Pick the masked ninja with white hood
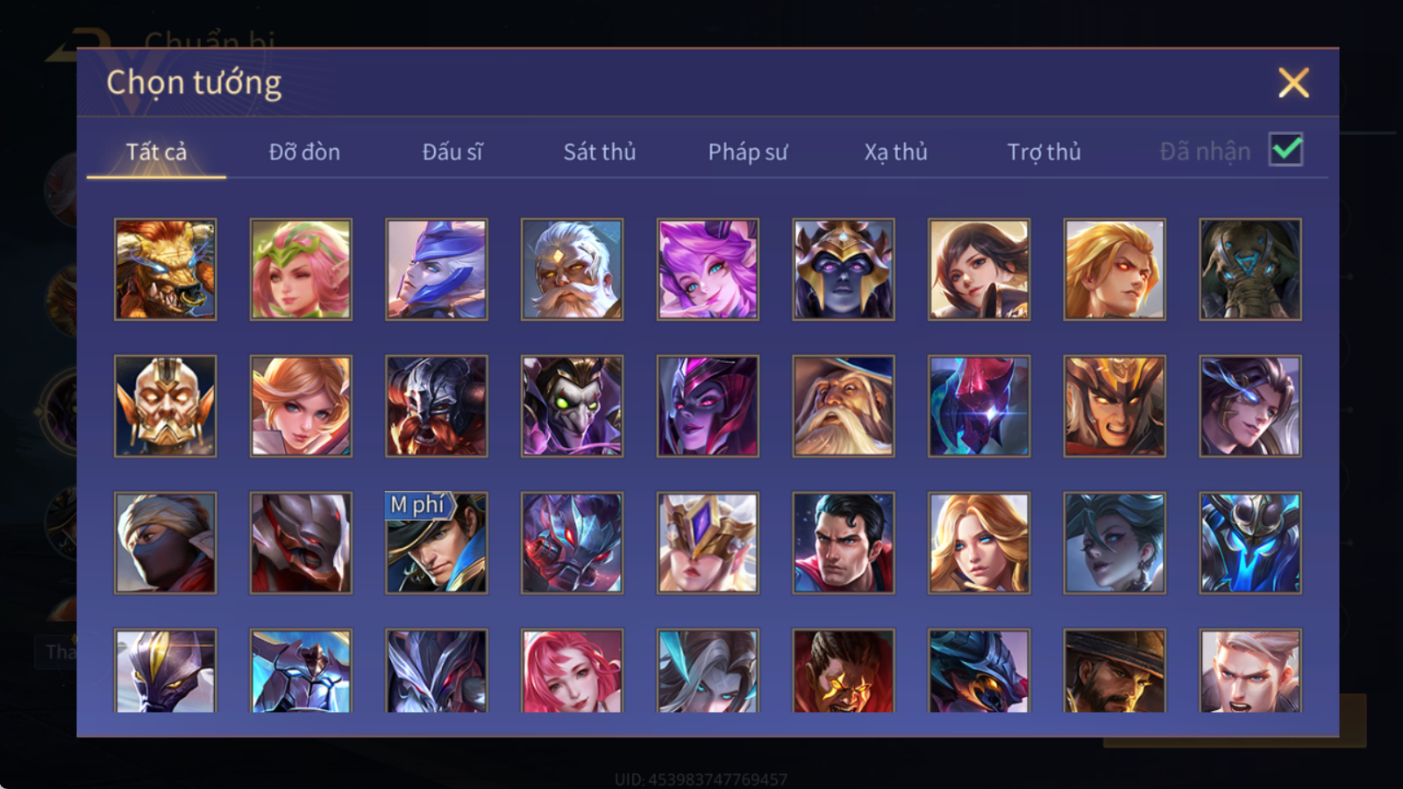 pos(165,543)
